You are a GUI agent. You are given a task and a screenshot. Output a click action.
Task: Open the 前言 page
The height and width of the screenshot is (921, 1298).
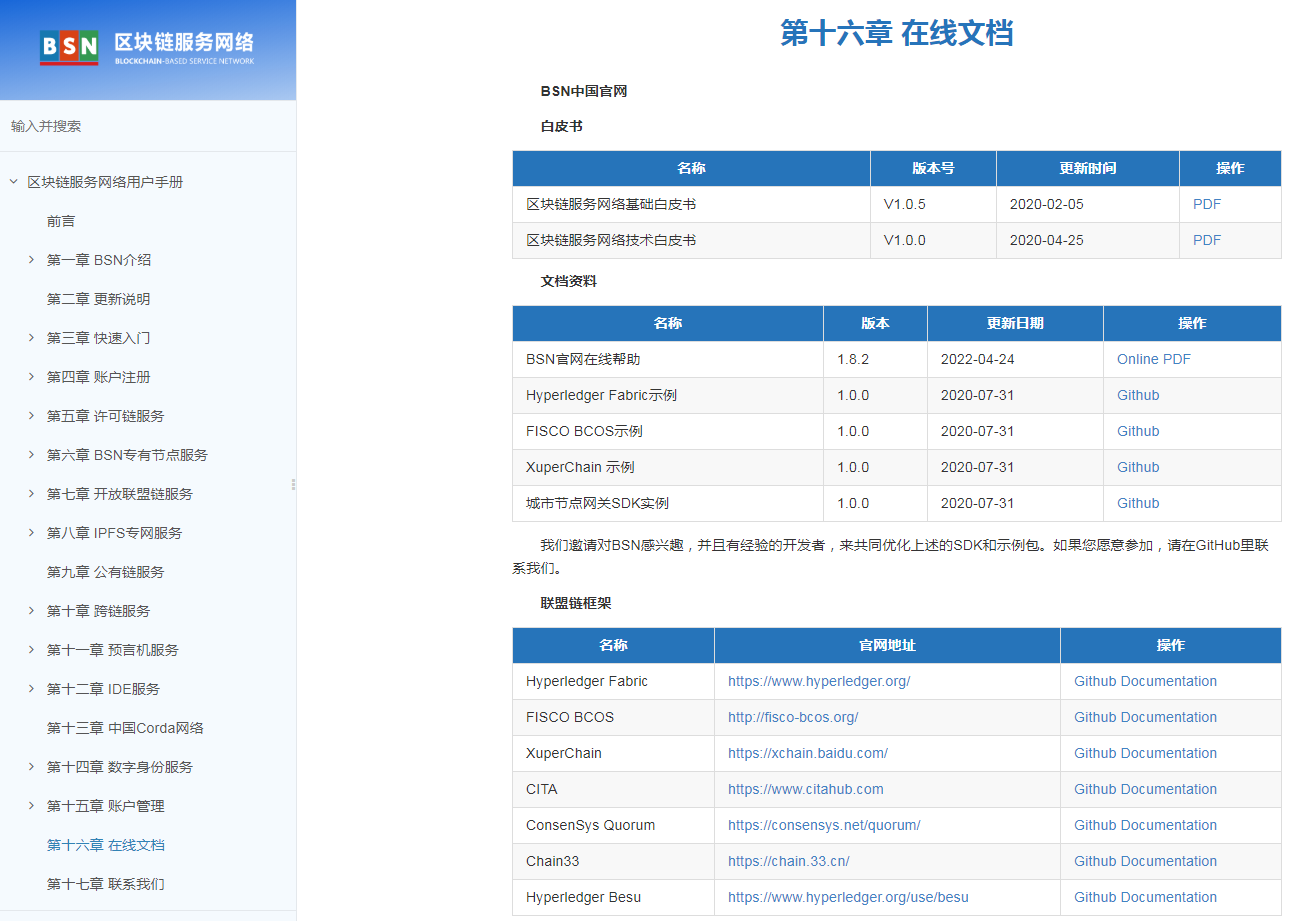point(61,221)
